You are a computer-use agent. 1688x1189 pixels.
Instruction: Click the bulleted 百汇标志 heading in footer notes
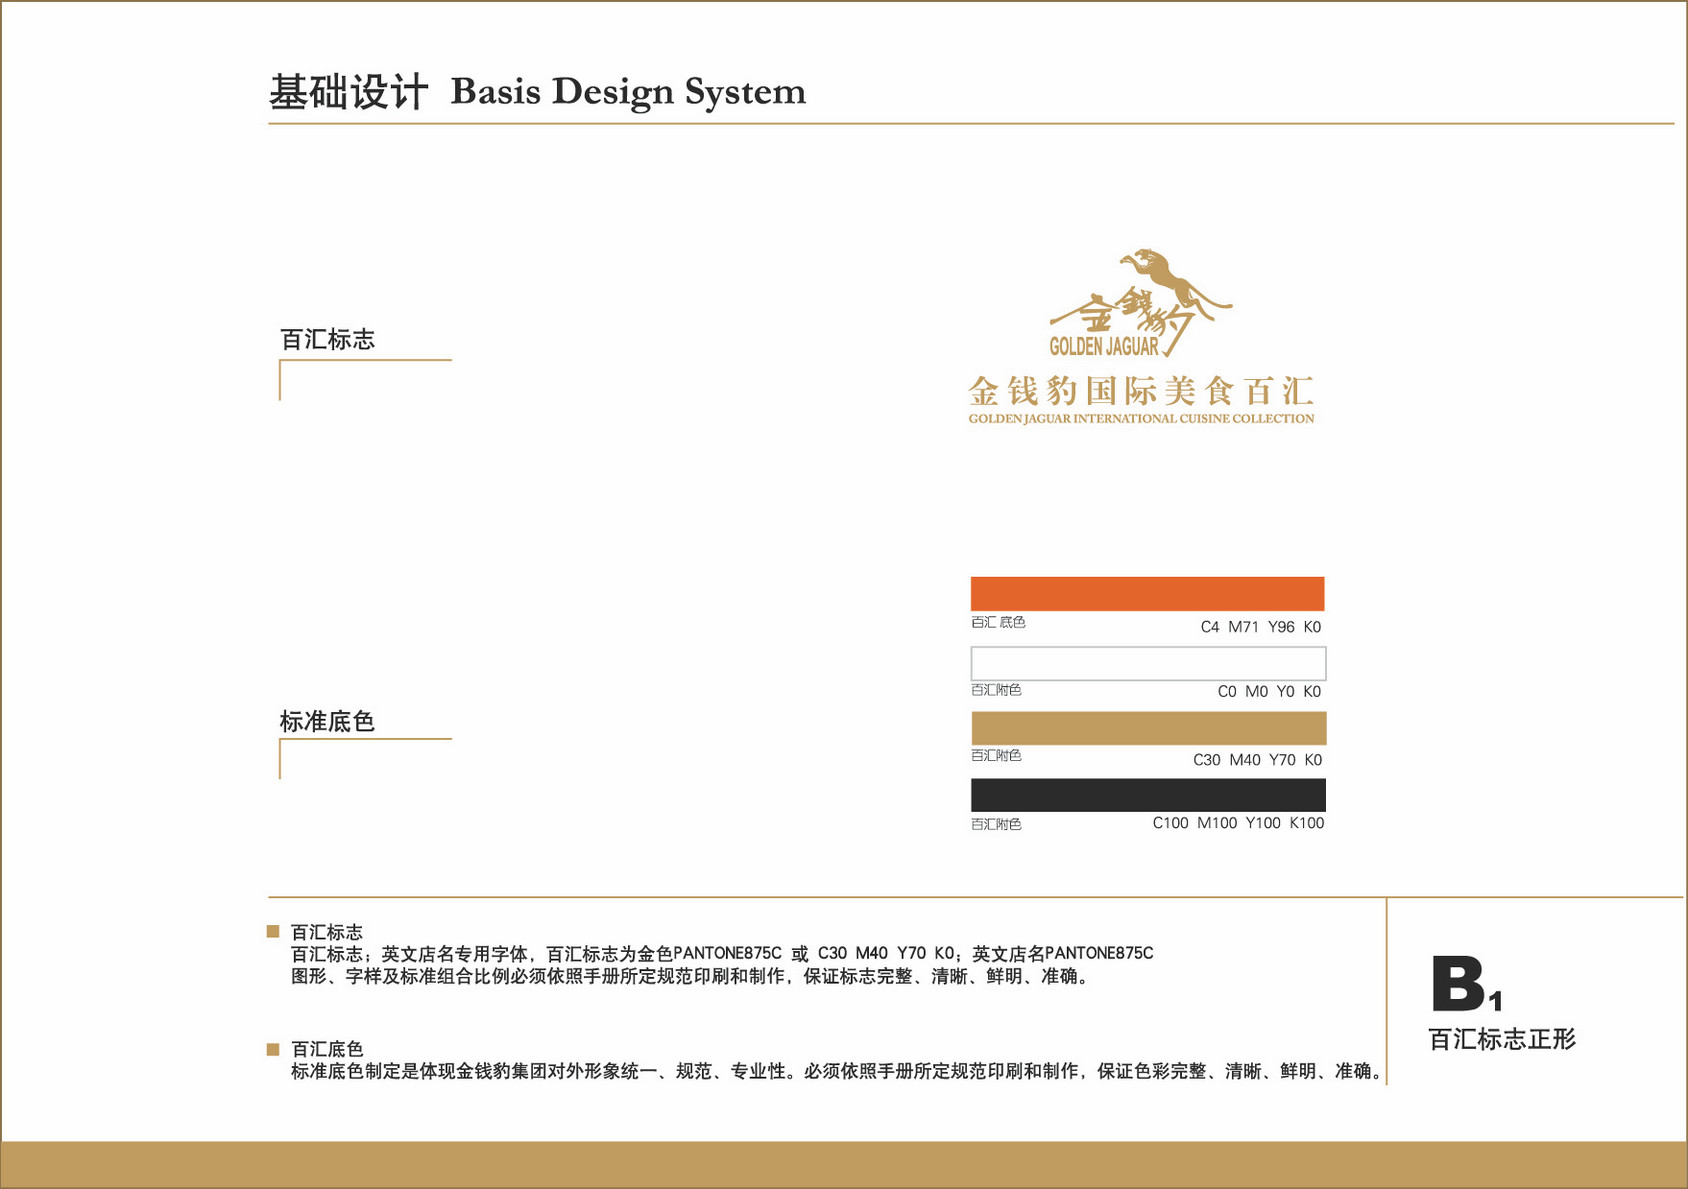(x=327, y=932)
